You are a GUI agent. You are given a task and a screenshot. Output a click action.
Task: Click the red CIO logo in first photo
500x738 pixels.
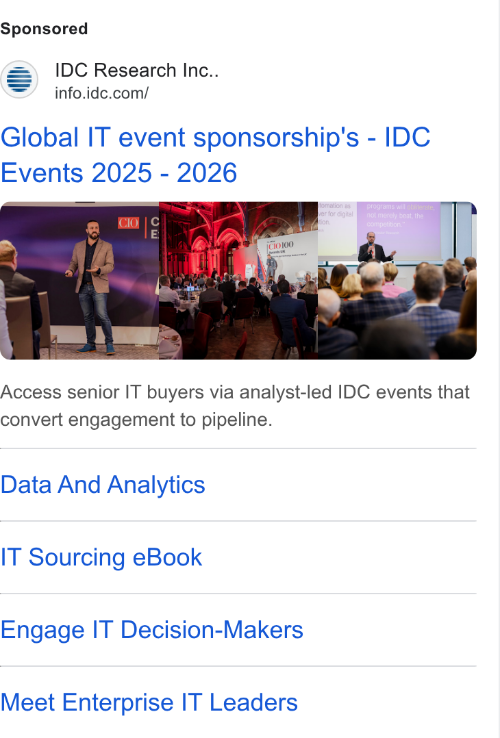(x=129, y=223)
